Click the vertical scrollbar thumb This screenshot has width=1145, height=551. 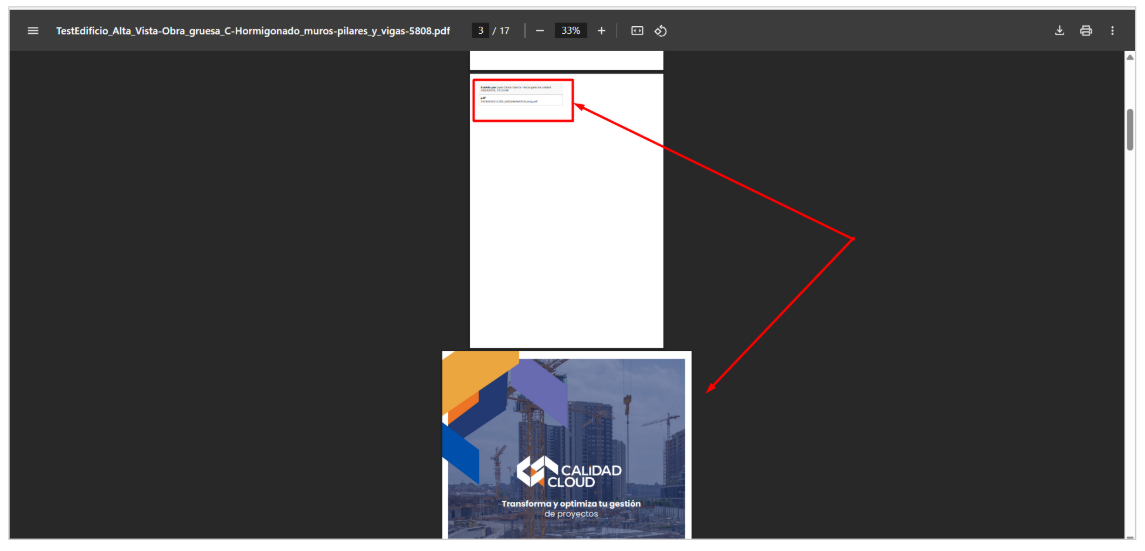click(1130, 130)
